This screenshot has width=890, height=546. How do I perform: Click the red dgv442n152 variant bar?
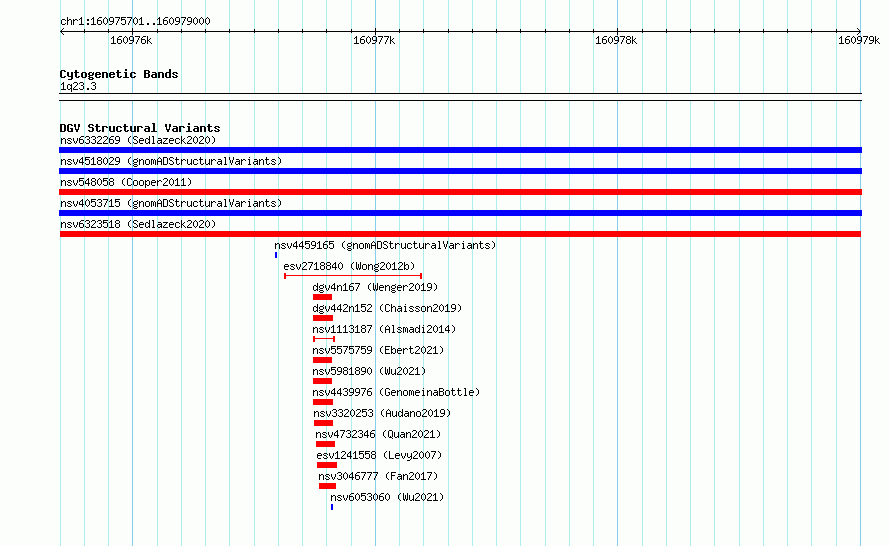(322, 318)
